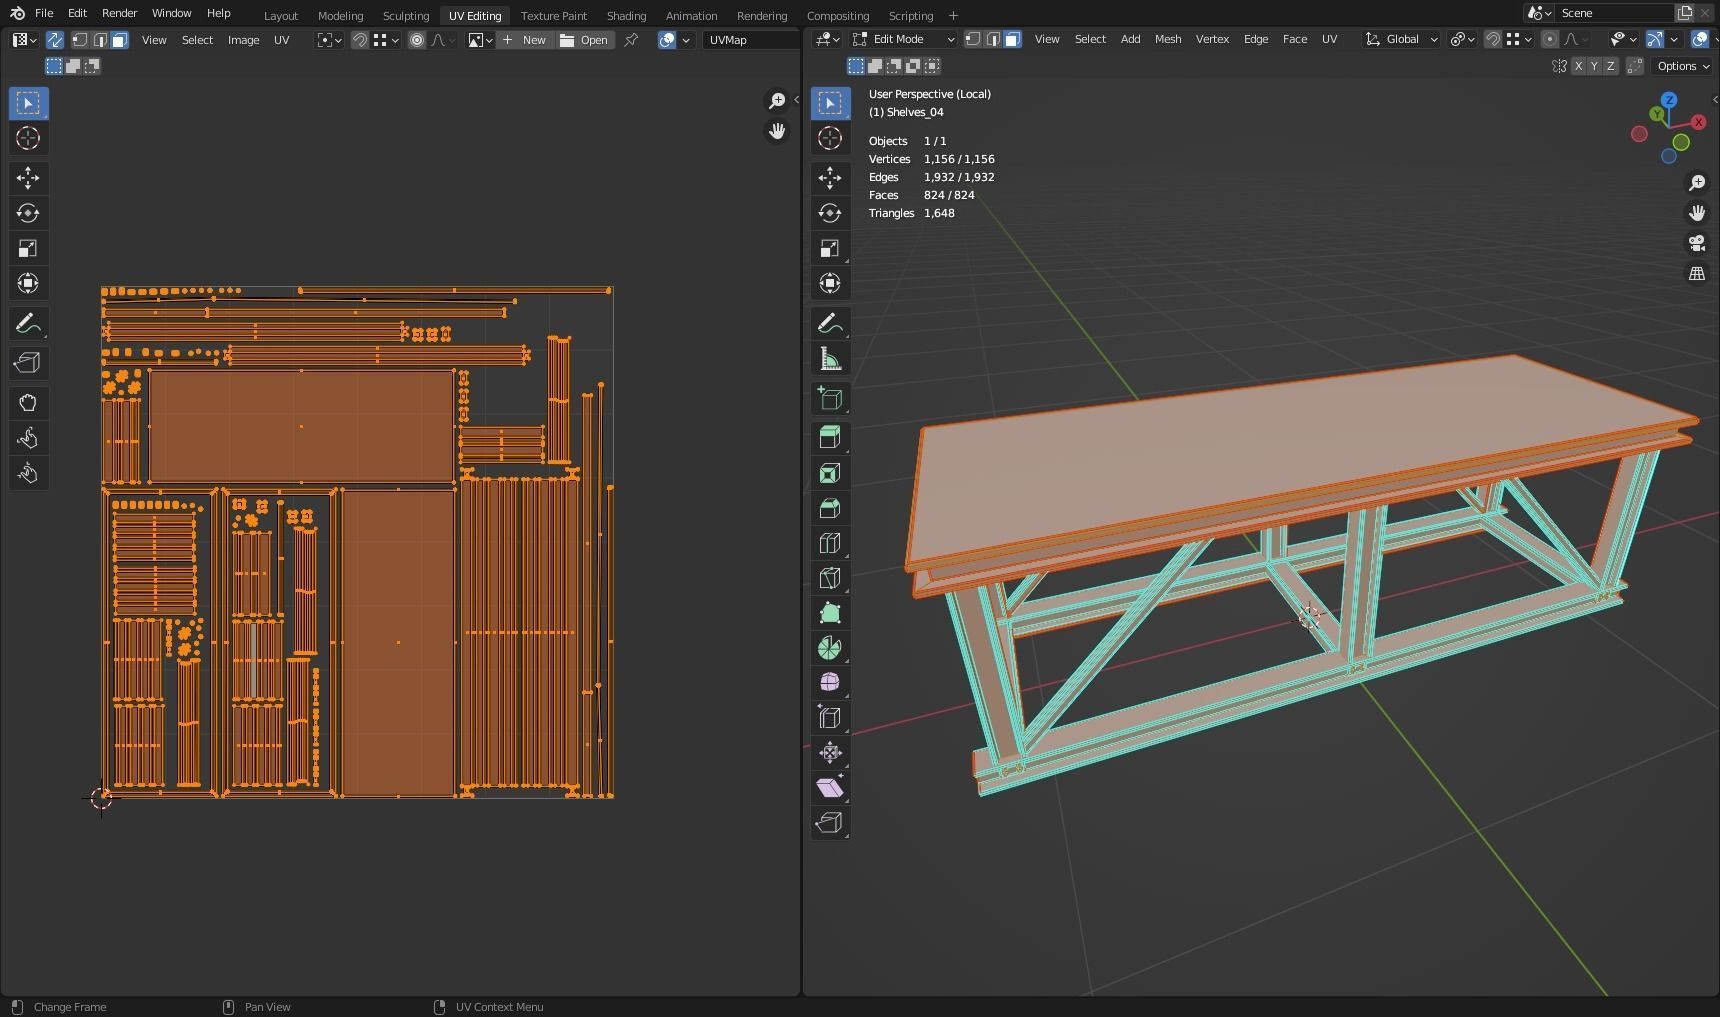Select the Smooth vertices tool

click(x=830, y=682)
